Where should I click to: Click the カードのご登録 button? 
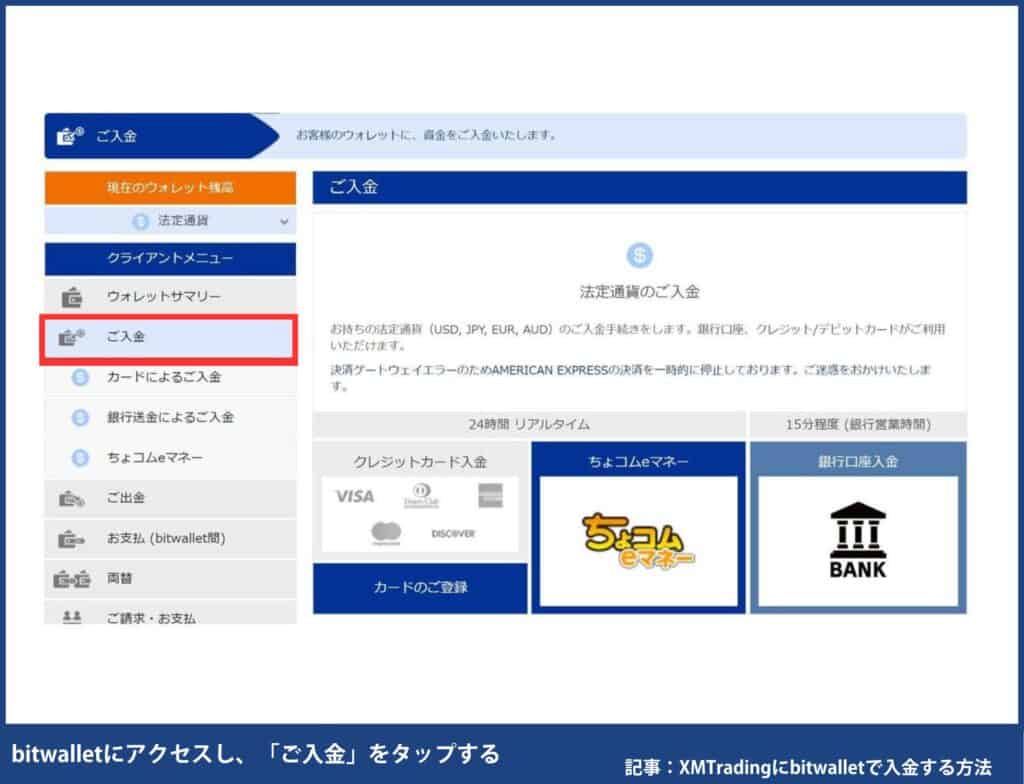click(420, 587)
